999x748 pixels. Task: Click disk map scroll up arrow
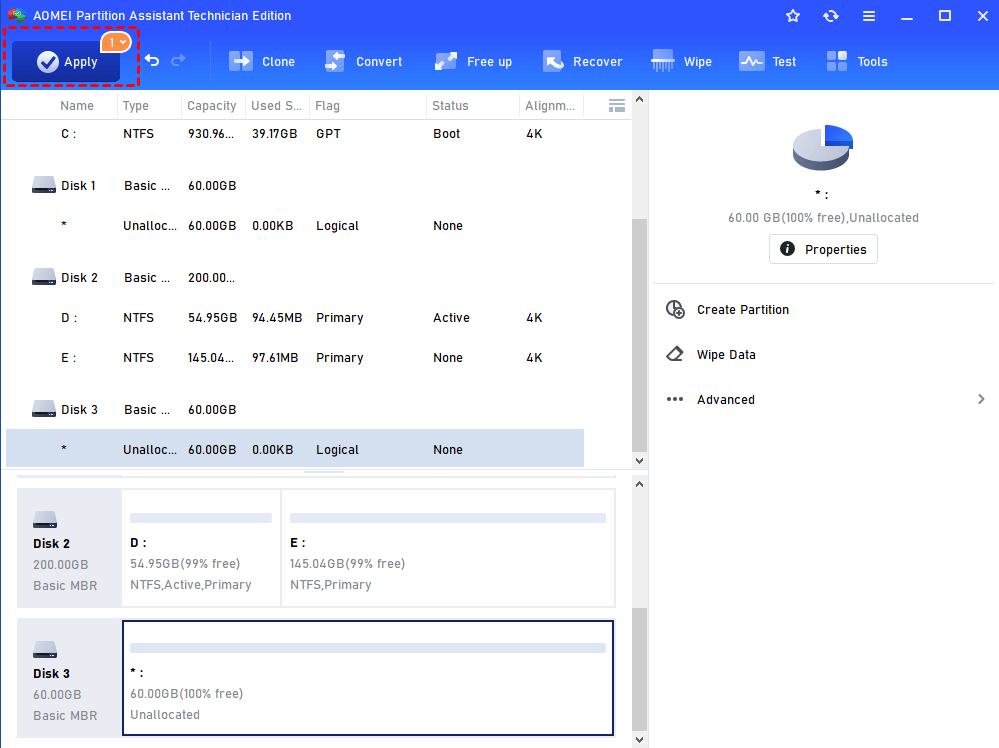tap(640, 484)
